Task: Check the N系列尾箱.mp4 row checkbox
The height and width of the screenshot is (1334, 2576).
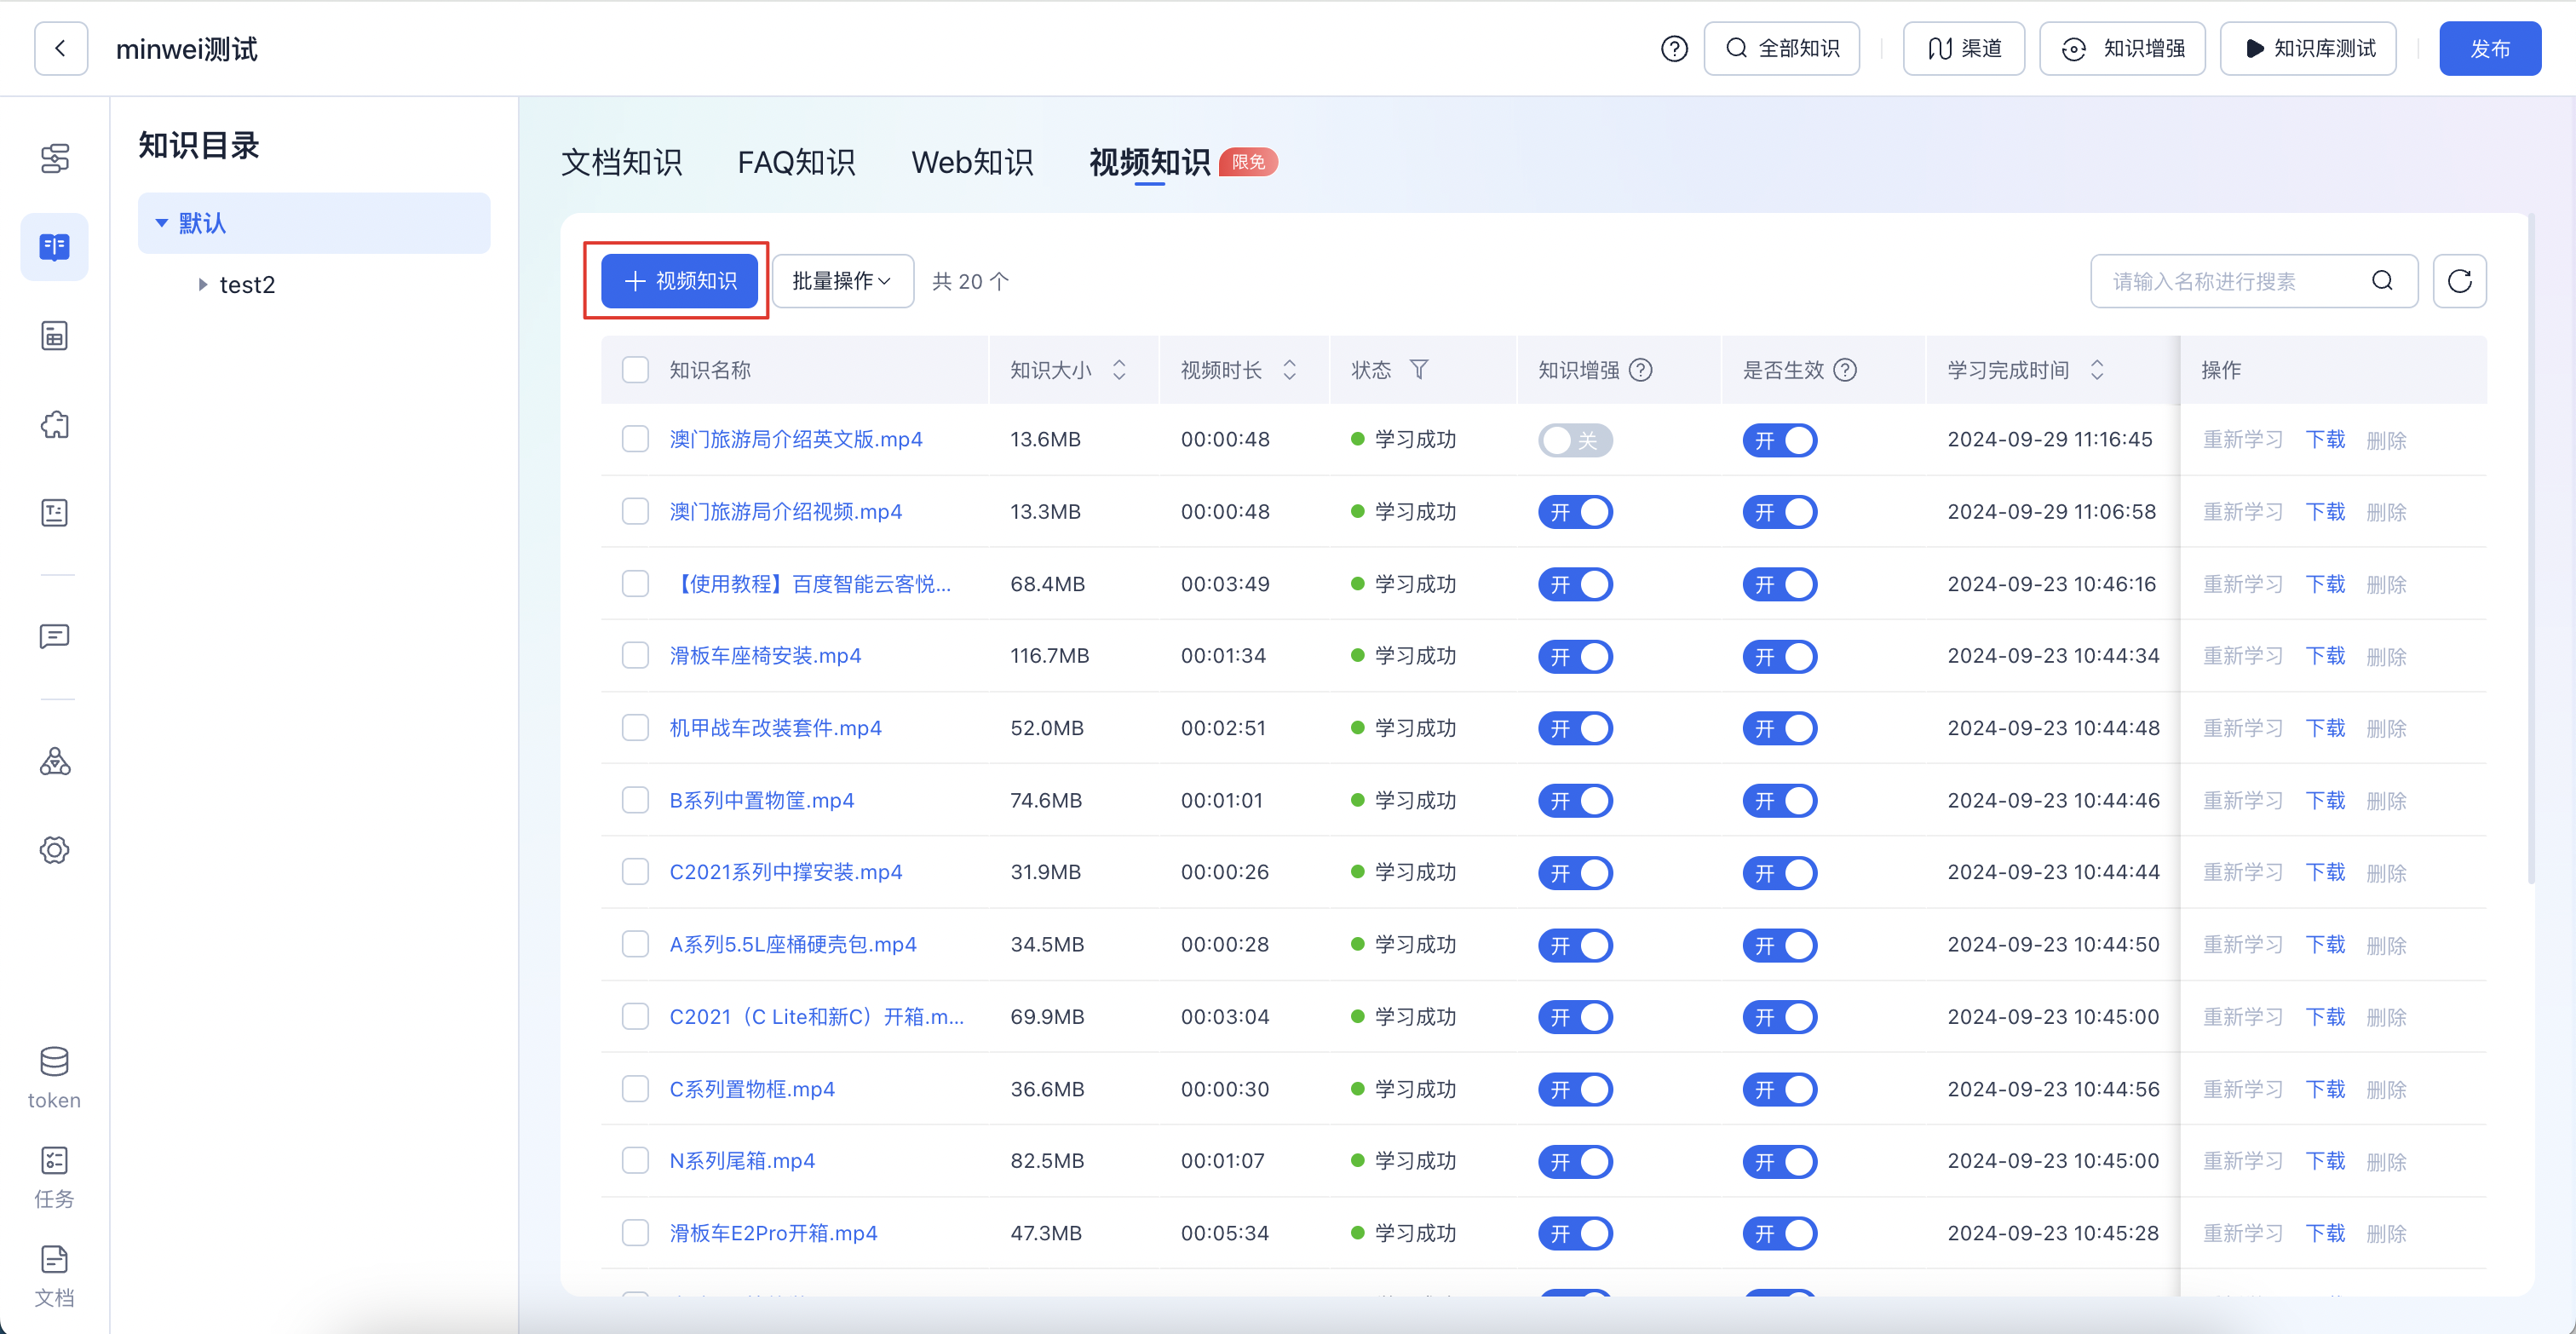Action: (x=635, y=1160)
